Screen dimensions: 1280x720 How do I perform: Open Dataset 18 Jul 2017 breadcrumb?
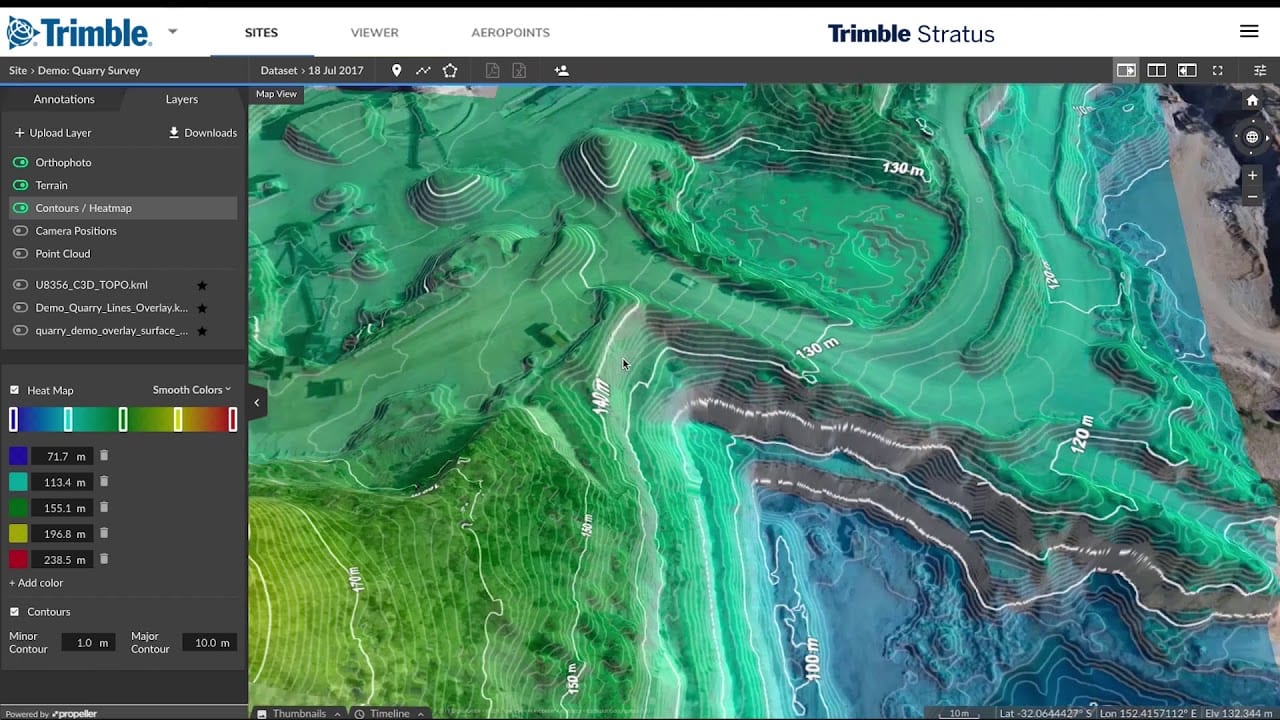[x=312, y=71]
